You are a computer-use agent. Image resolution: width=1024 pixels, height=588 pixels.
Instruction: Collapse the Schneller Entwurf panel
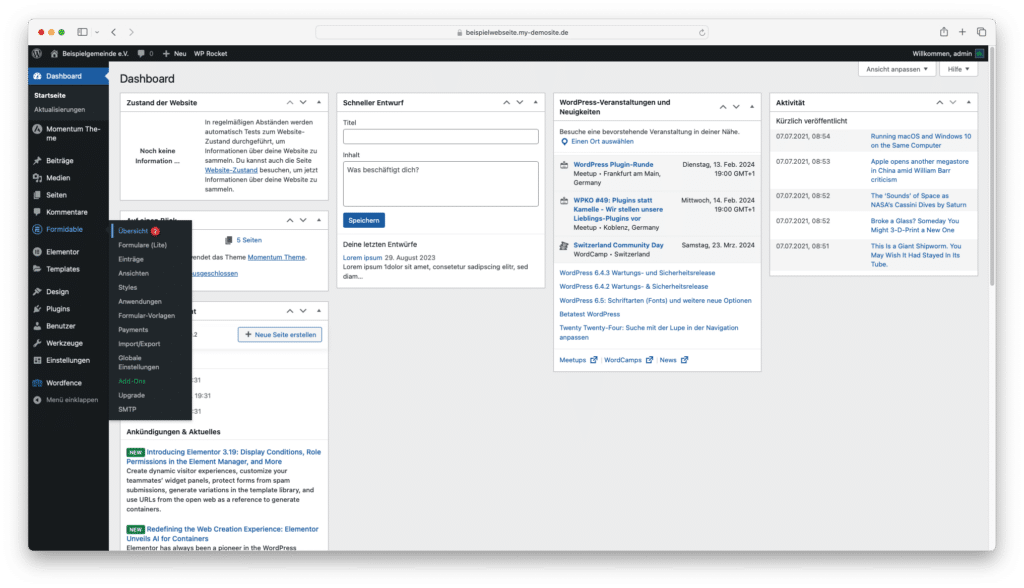(x=536, y=103)
